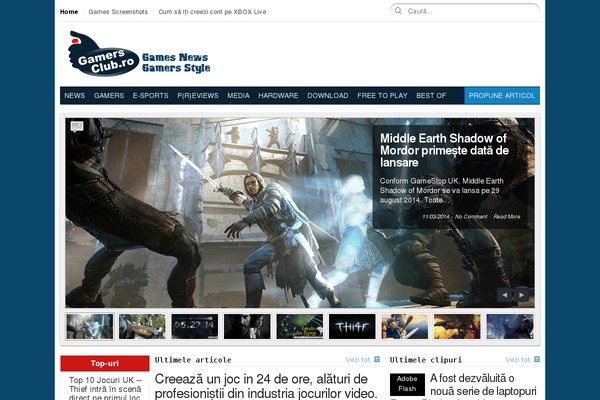
Task: Select the green-toned fifth thumbnail
Action: click(x=300, y=327)
